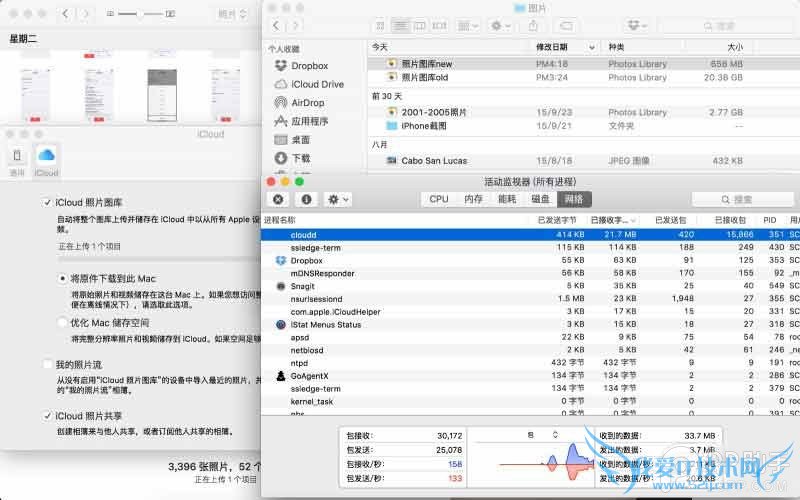
Task: Switch Finder to list view
Action: pyautogui.click(x=401, y=25)
